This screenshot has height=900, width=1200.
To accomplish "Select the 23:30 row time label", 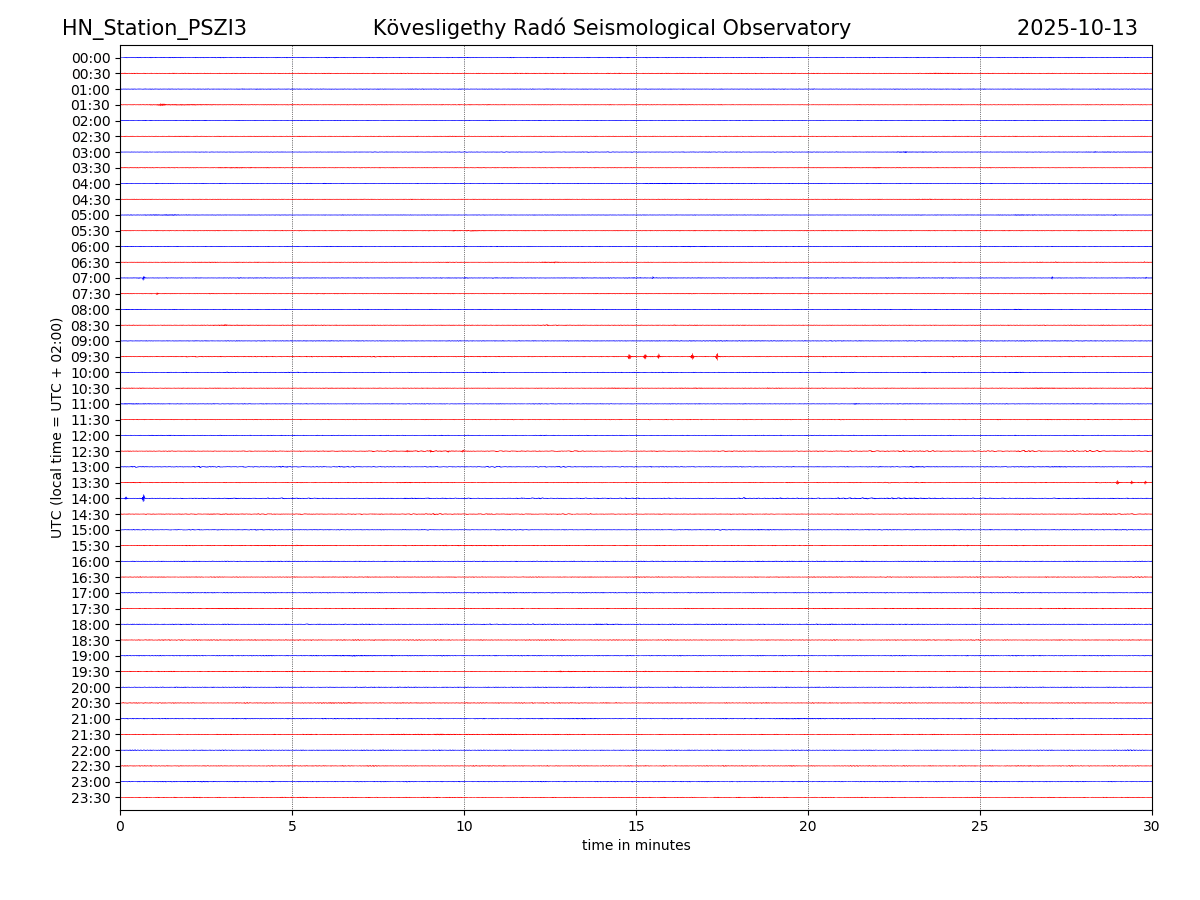I will (x=90, y=798).
